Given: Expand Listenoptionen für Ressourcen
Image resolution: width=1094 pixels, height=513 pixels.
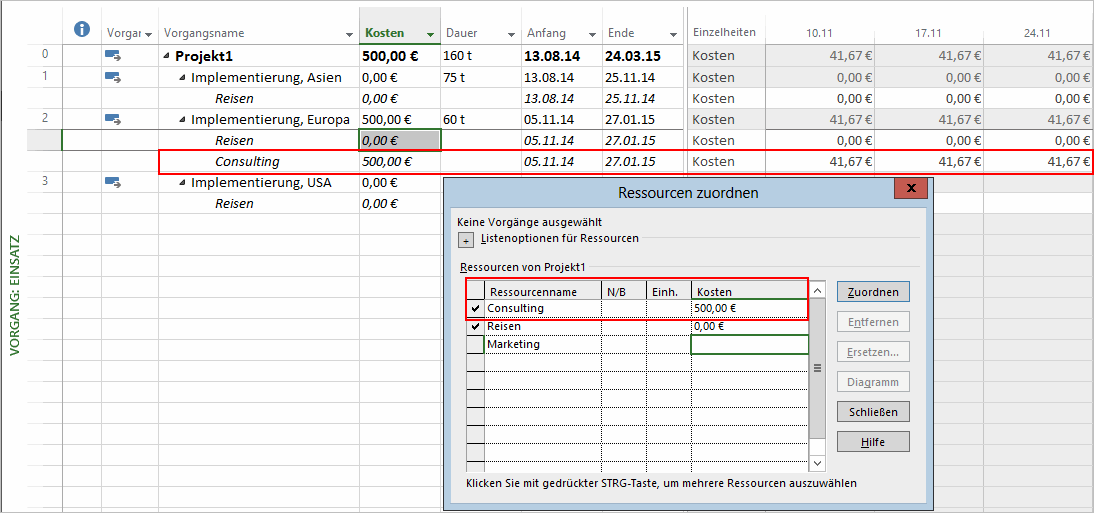Looking at the screenshot, I should 465,240.
